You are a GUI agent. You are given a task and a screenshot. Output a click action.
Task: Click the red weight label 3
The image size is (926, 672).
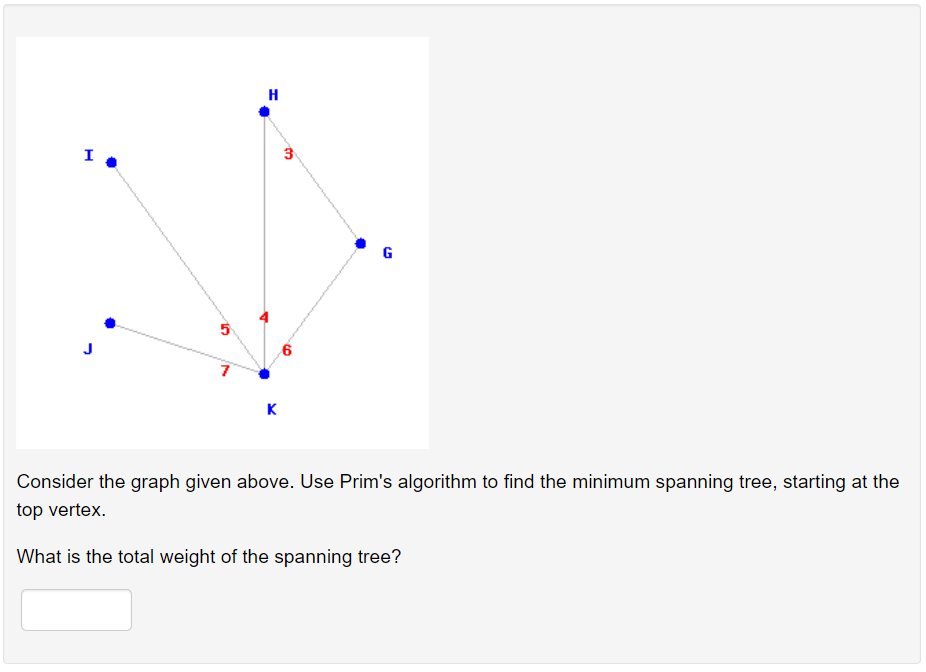point(288,153)
